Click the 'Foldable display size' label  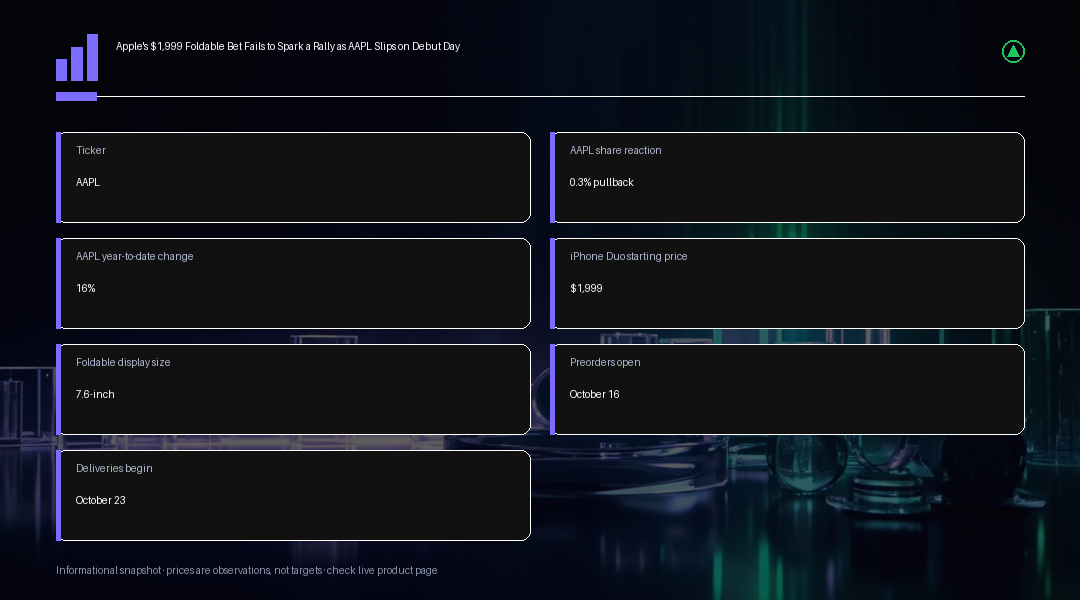pyautogui.click(x=123, y=362)
